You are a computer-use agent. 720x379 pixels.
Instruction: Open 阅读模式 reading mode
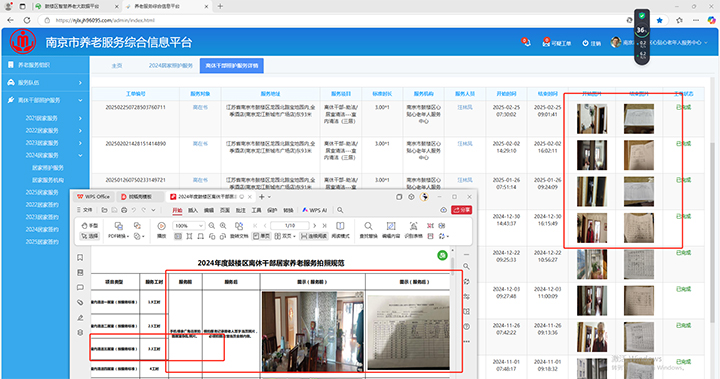340,229
